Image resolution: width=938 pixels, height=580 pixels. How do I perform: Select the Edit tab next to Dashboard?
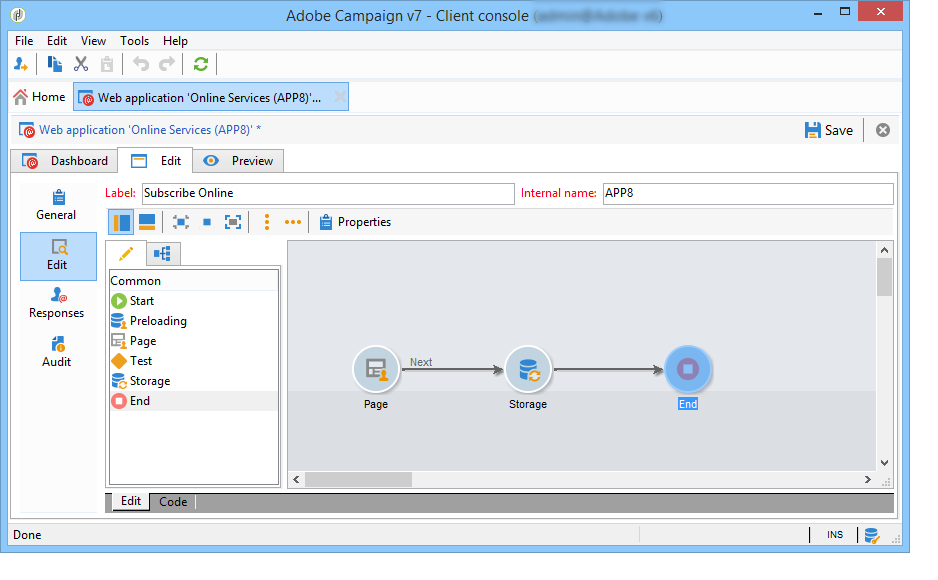click(156, 161)
